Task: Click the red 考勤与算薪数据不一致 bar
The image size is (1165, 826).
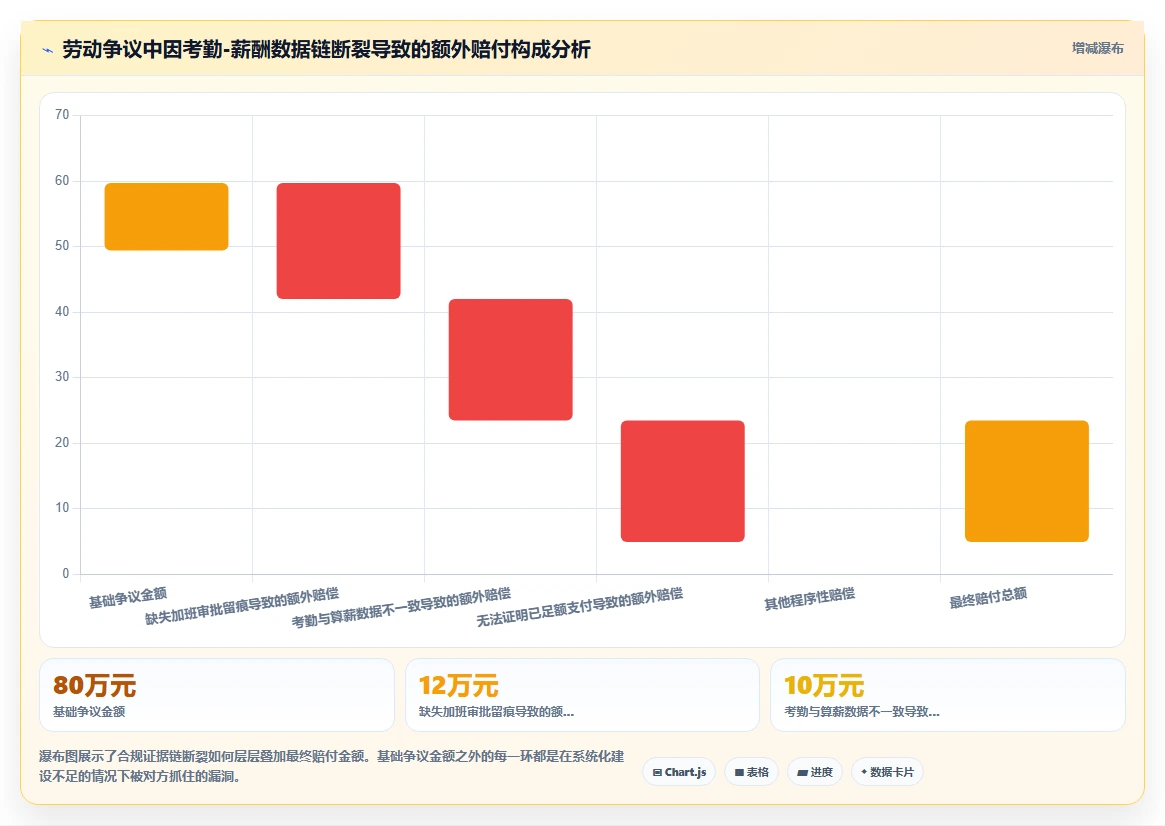Action: (510, 360)
